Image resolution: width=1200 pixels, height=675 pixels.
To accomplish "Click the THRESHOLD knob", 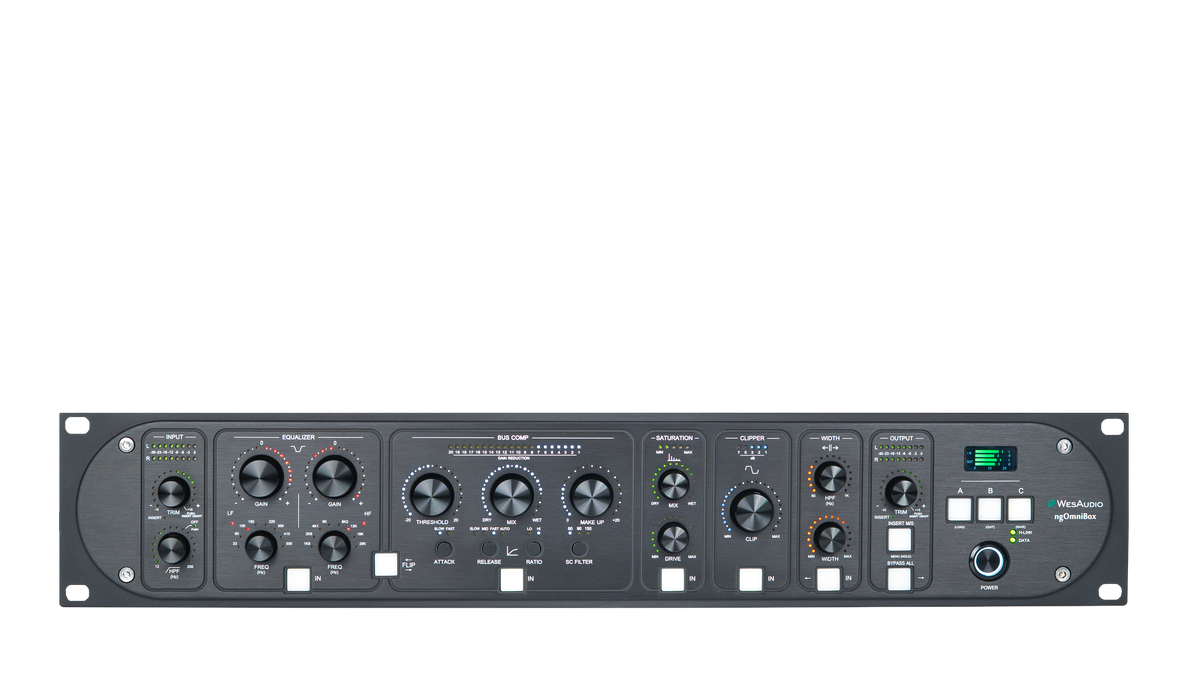I will coord(433,495).
